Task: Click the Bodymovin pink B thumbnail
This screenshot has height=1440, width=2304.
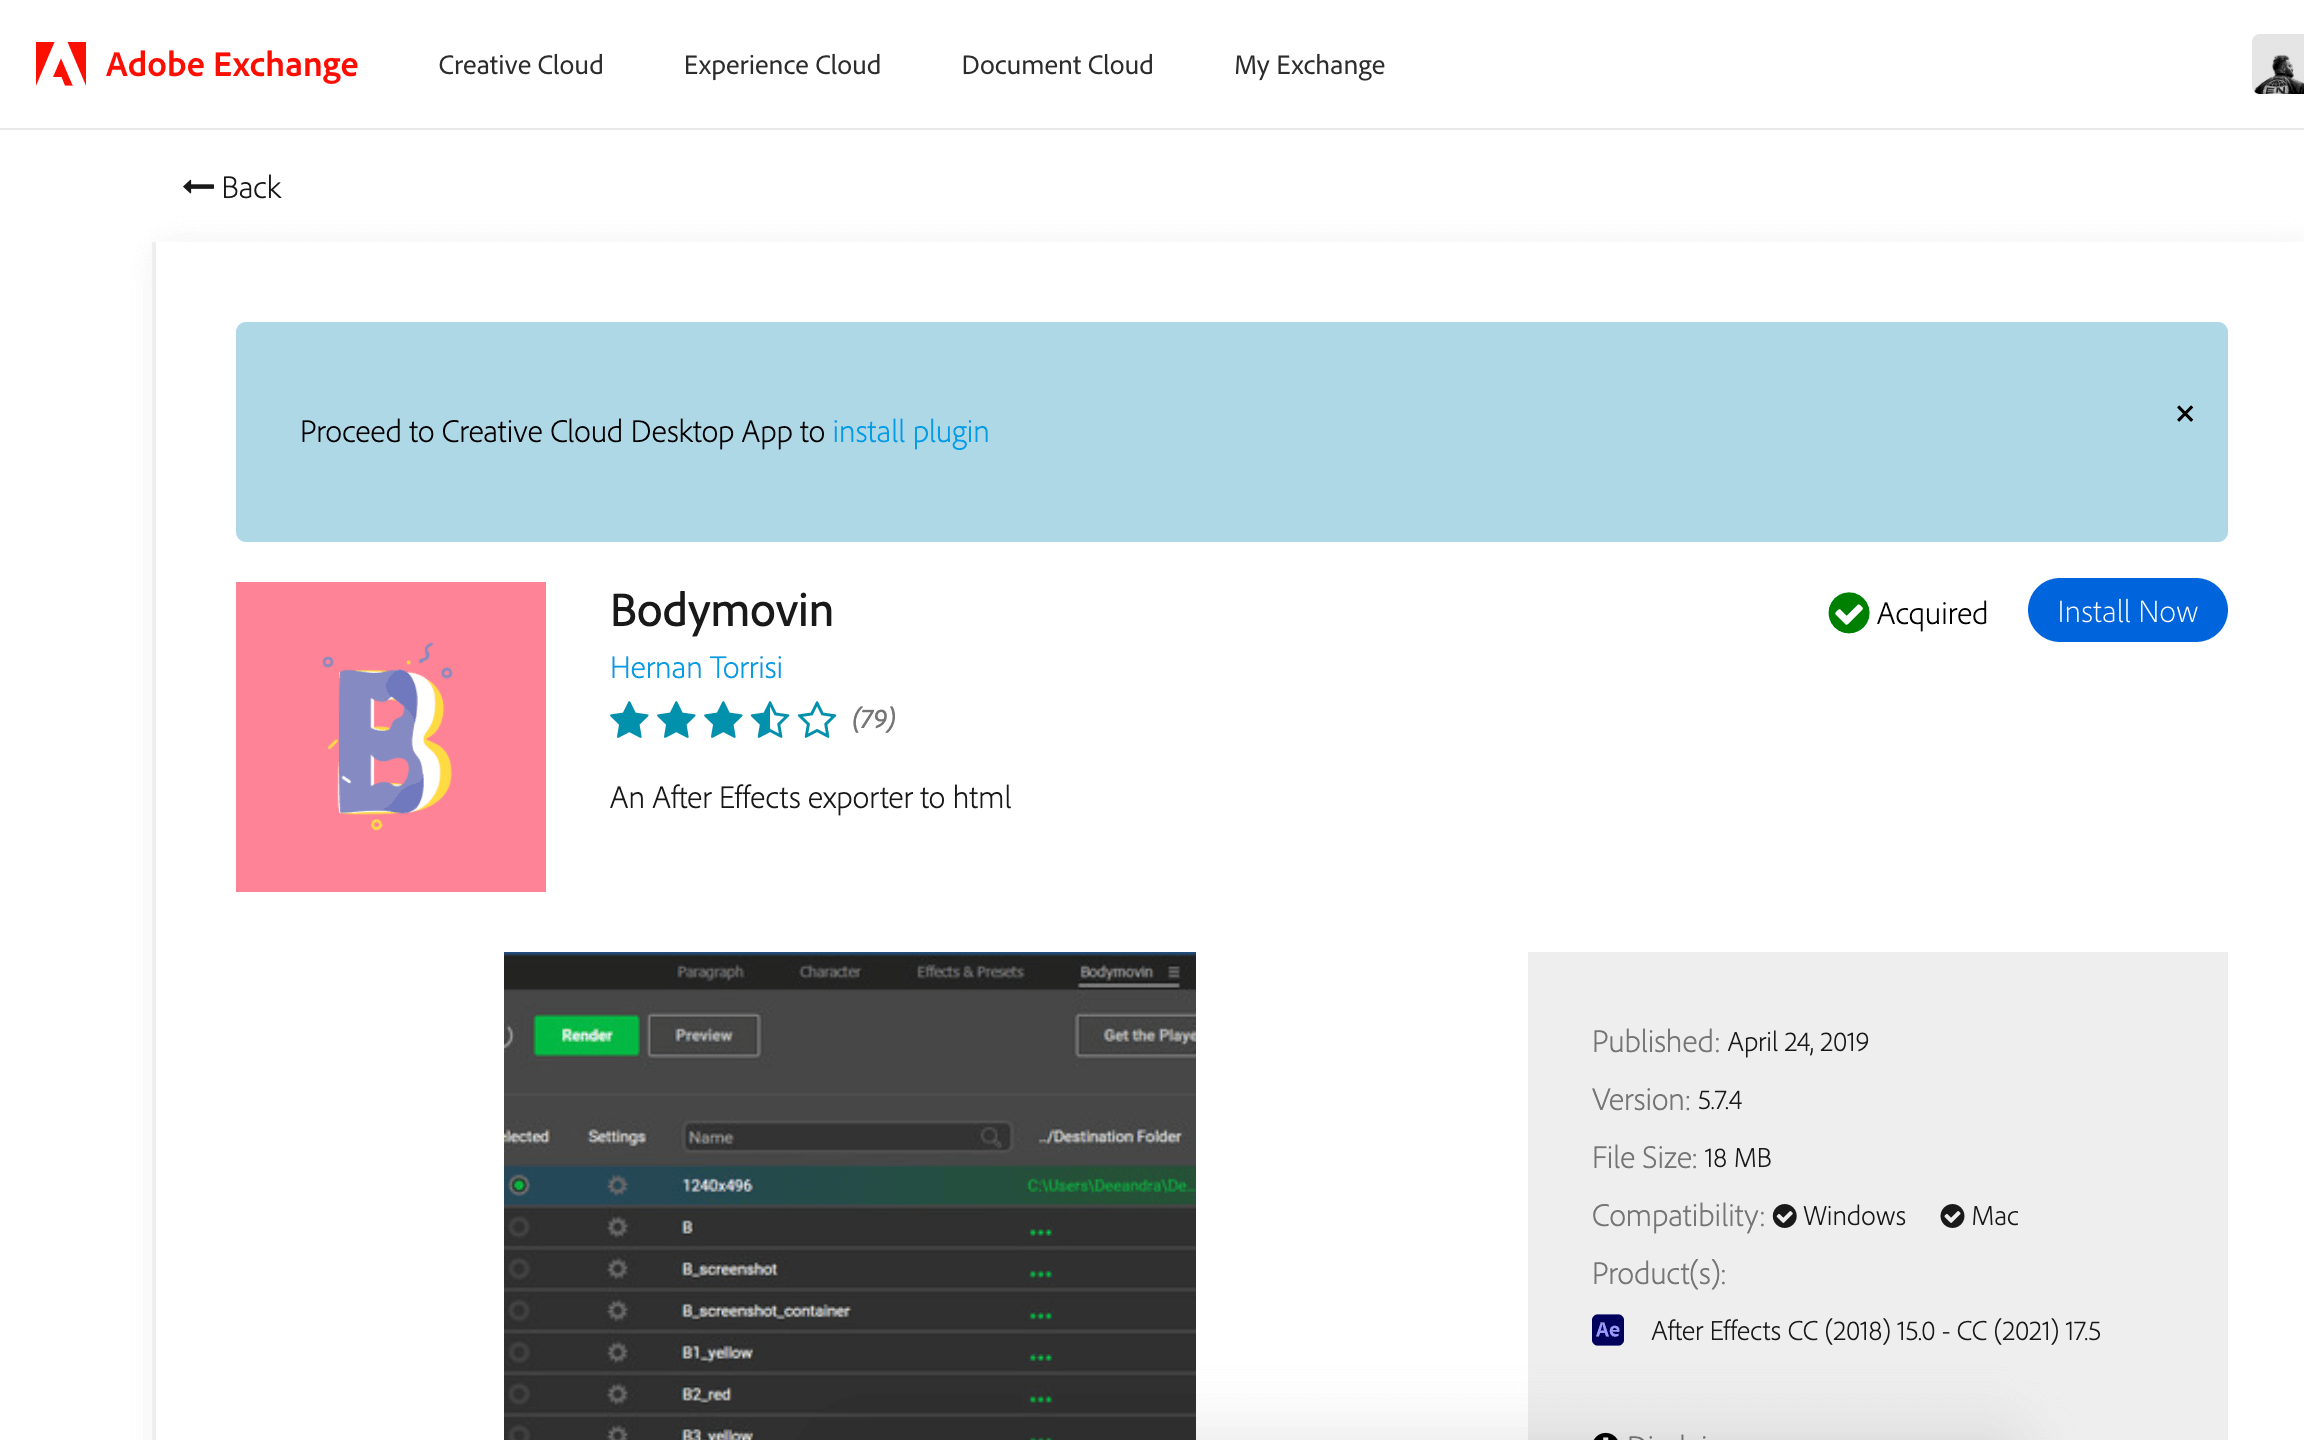Action: (x=390, y=736)
